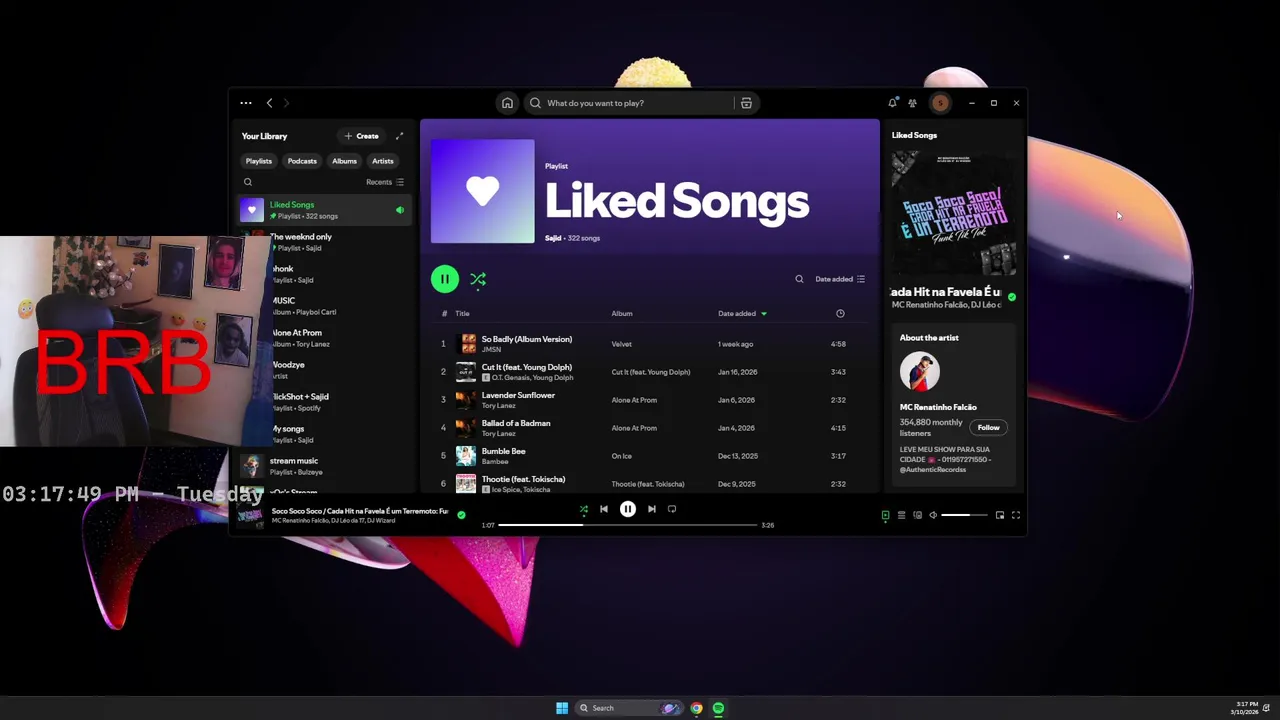
Task: Click the duration clock column icon
Action: [x=840, y=314]
